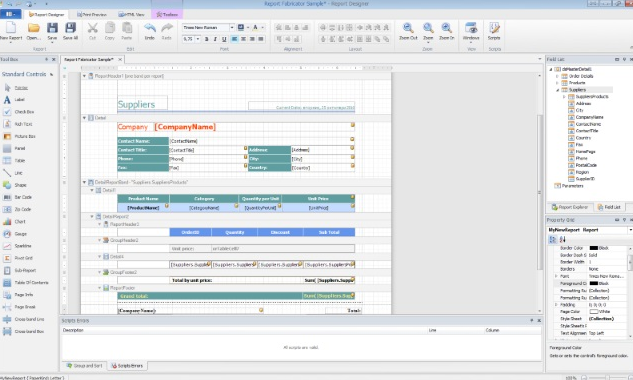
Task: Expand the Font property in Property Grid
Action: click(x=556, y=276)
